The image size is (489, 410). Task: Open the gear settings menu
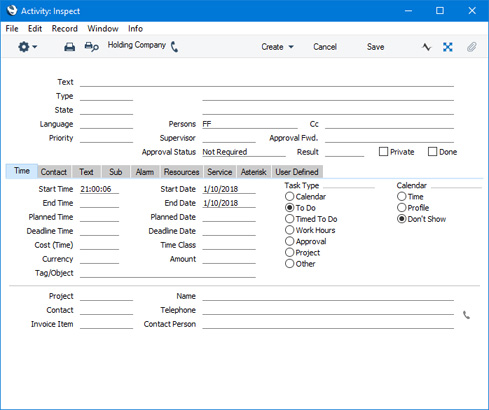tap(24, 47)
